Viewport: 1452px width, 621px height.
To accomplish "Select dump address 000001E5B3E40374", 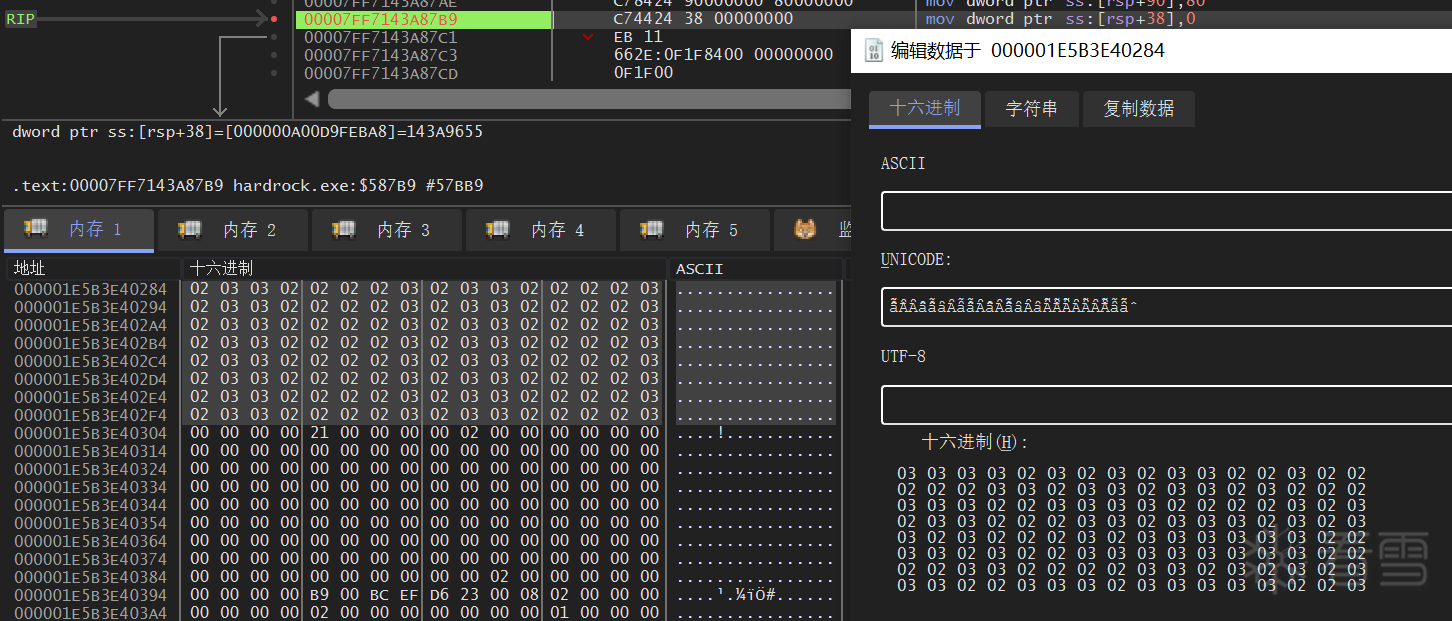I will [90, 559].
